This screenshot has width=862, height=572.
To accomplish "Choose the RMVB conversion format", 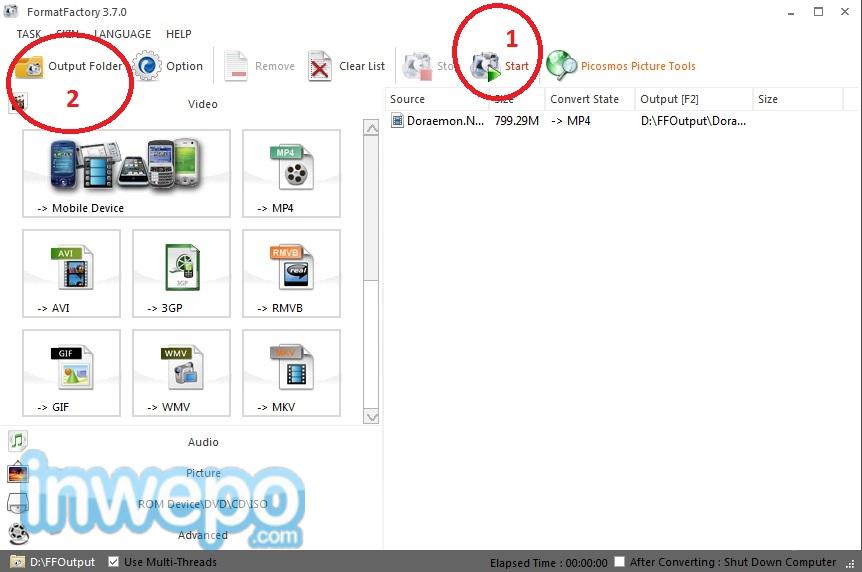I will point(291,273).
